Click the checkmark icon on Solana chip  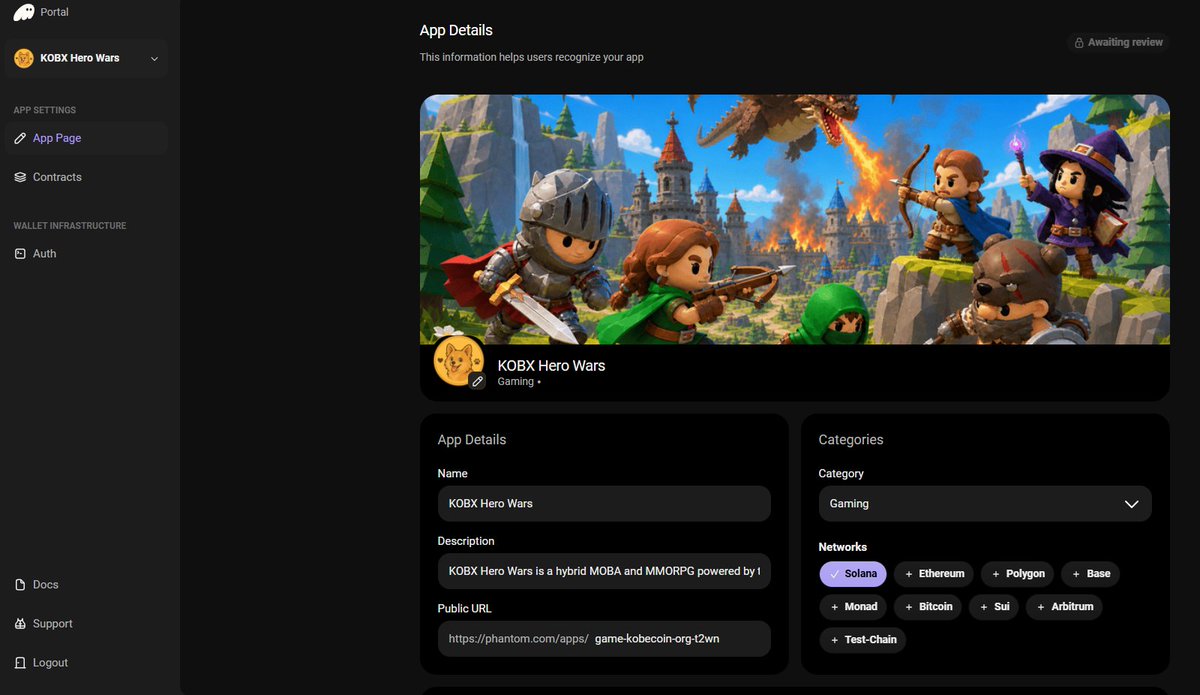coord(834,574)
